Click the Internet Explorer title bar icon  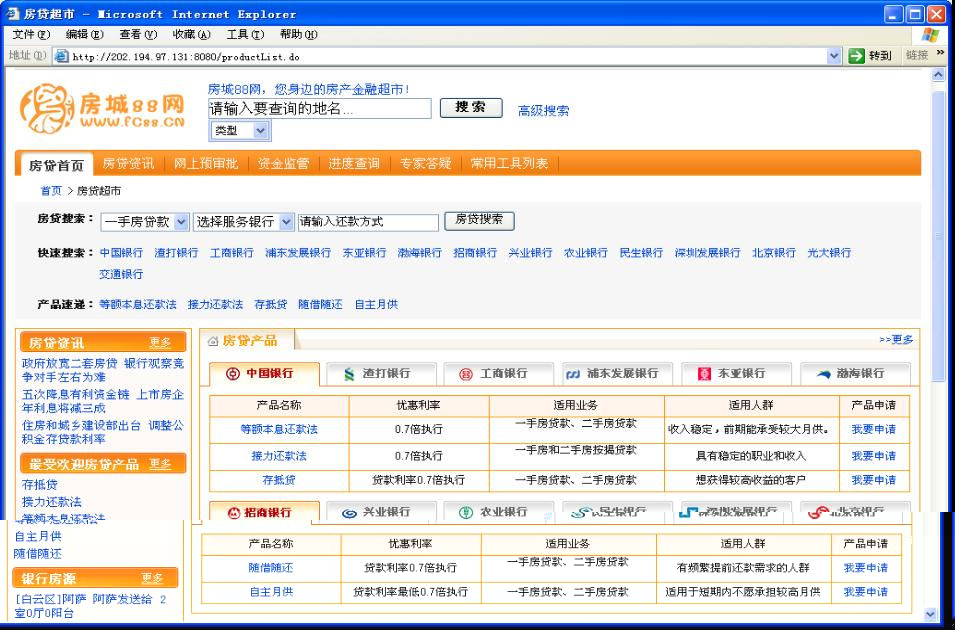pyautogui.click(x=13, y=13)
